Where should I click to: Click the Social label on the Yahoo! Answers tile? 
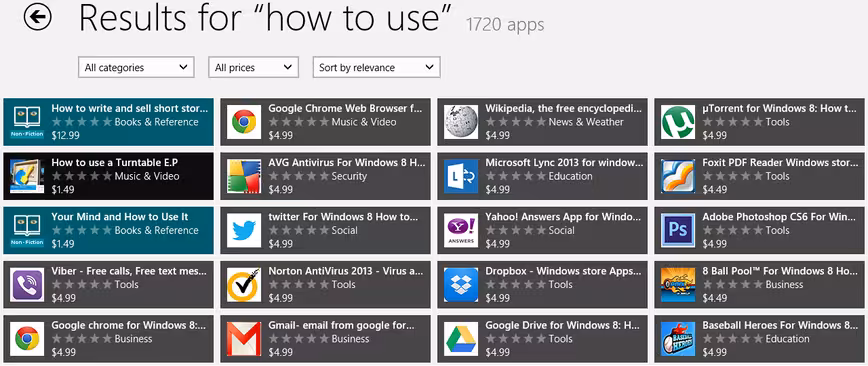point(561,230)
